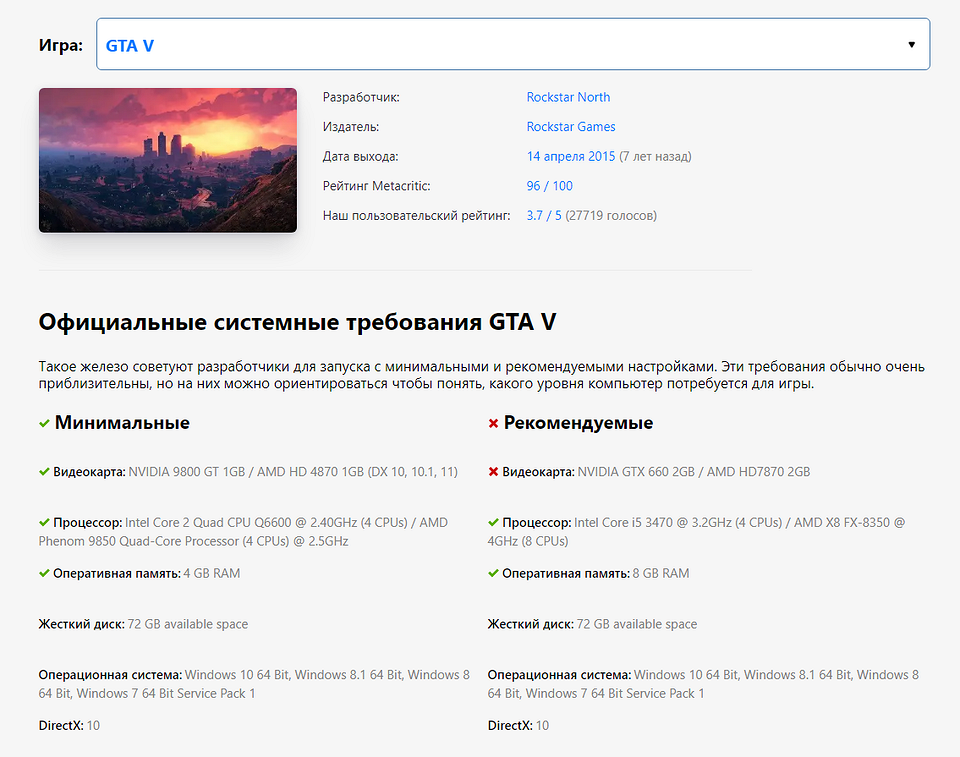Open the Rockstar Games publisher link
This screenshot has width=960, height=757.
[x=570, y=126]
